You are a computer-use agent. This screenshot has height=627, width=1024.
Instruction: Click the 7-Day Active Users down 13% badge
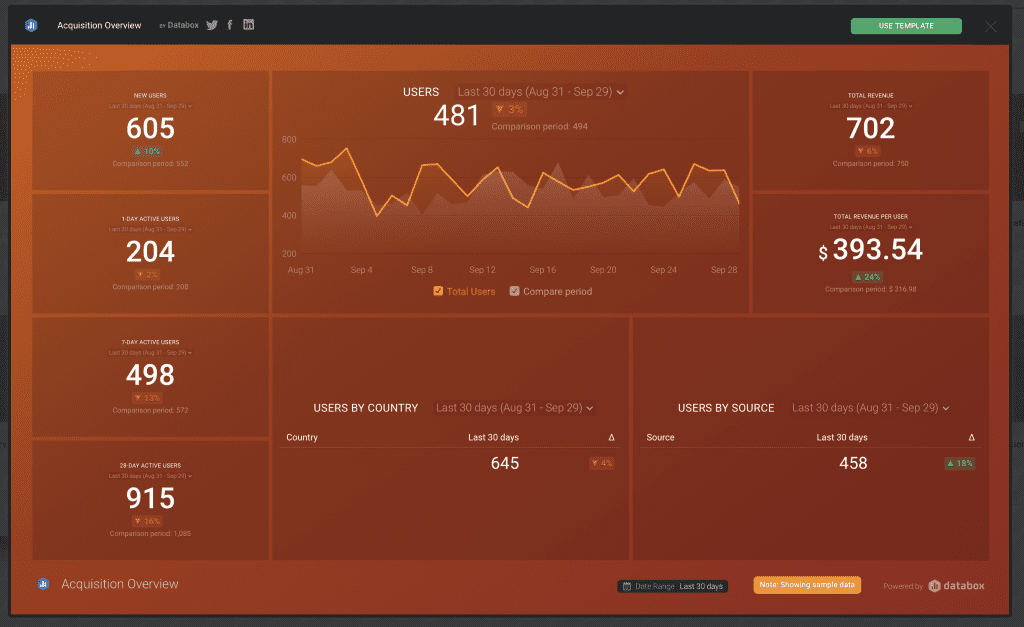click(148, 398)
